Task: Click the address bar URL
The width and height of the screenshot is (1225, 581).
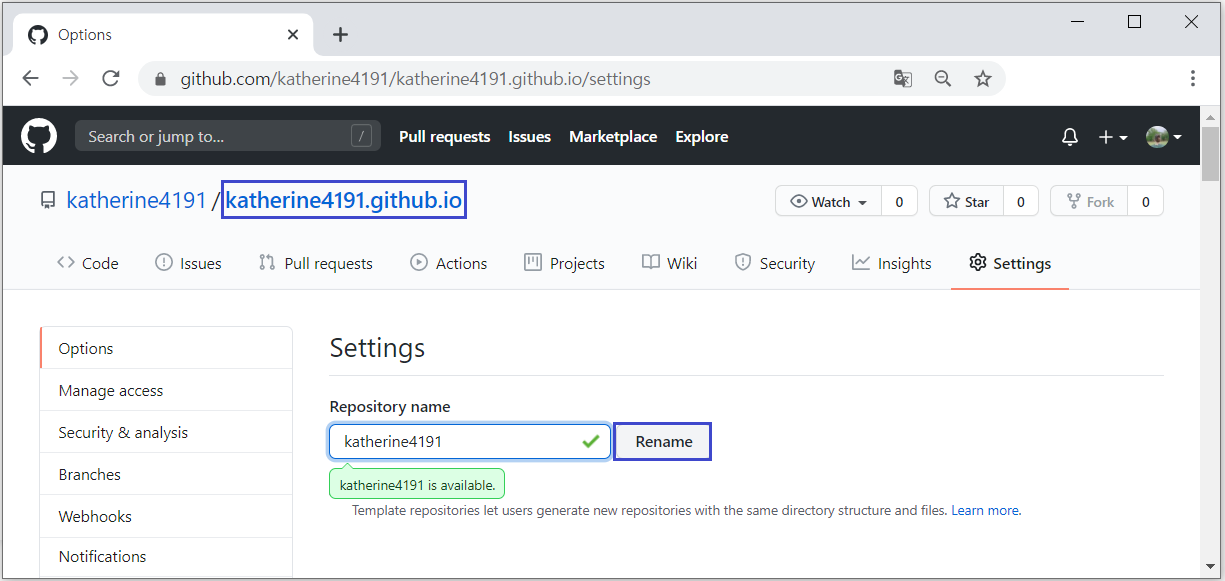Action: (415, 79)
